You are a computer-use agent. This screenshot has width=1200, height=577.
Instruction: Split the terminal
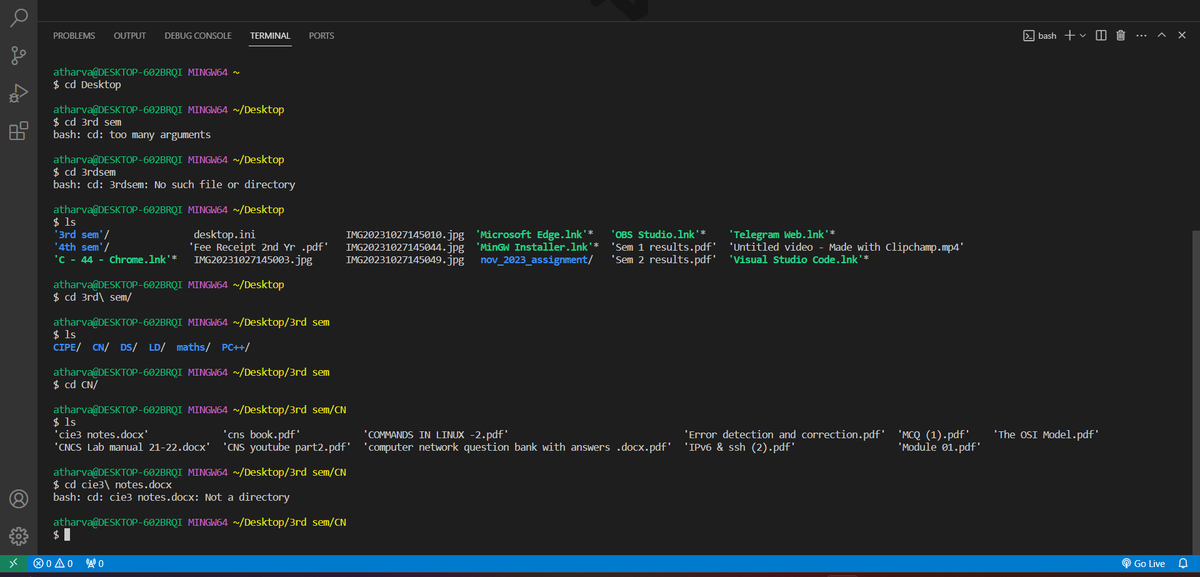pos(1101,35)
